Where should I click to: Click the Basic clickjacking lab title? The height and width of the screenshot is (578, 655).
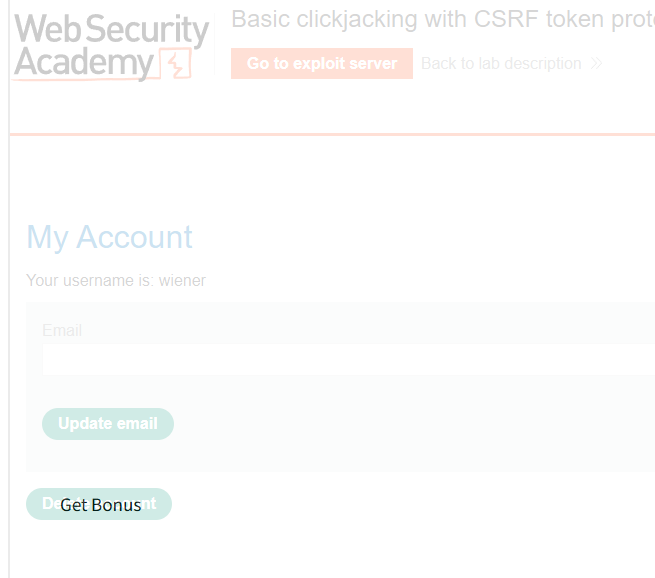point(443,19)
